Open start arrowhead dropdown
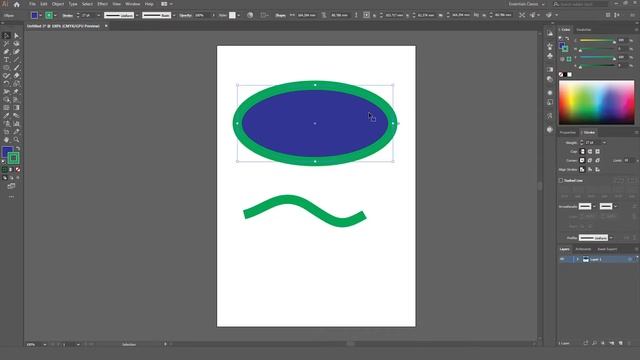This screenshot has height=360, width=640. point(594,206)
